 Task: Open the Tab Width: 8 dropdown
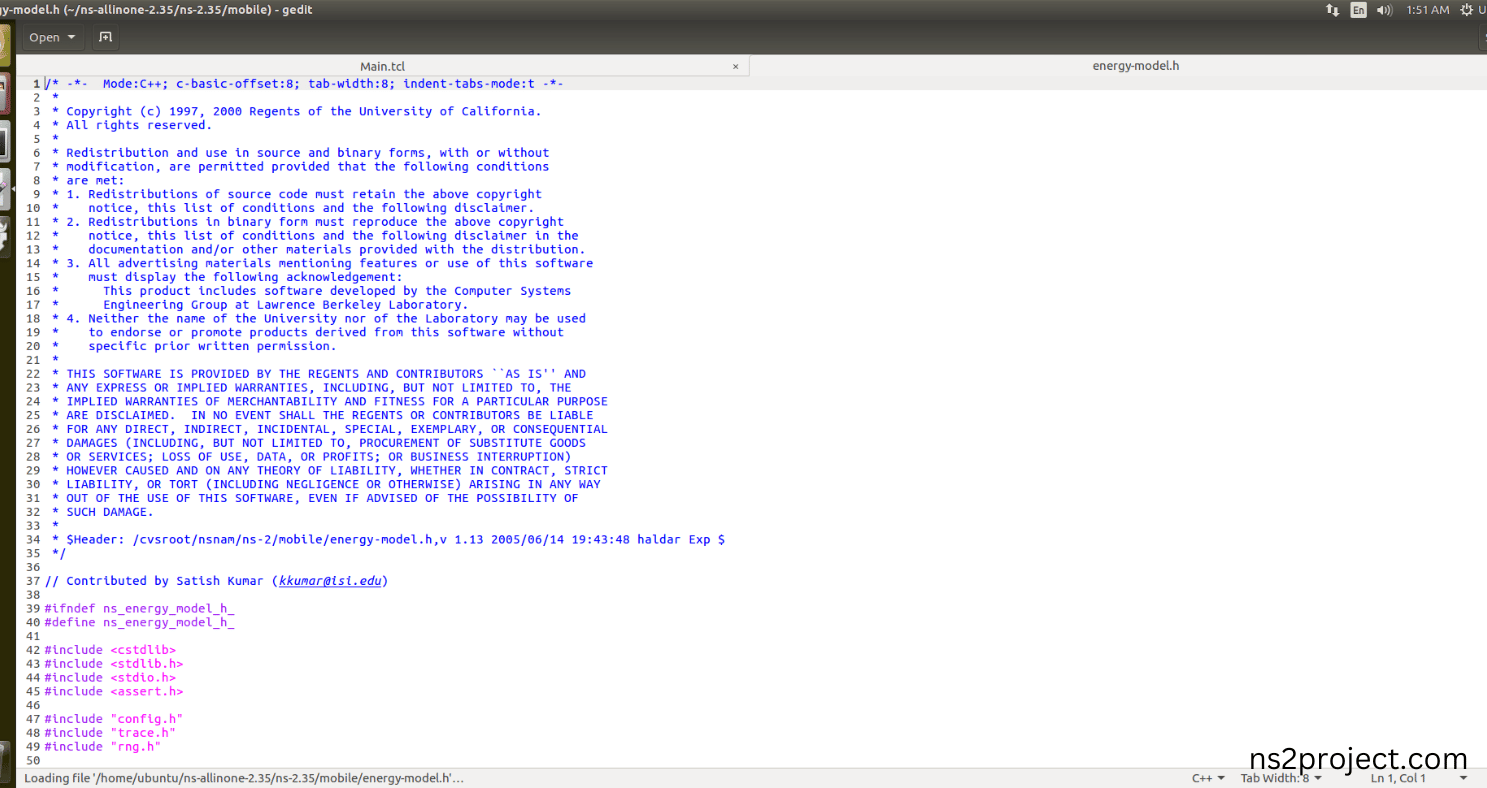click(x=1281, y=778)
